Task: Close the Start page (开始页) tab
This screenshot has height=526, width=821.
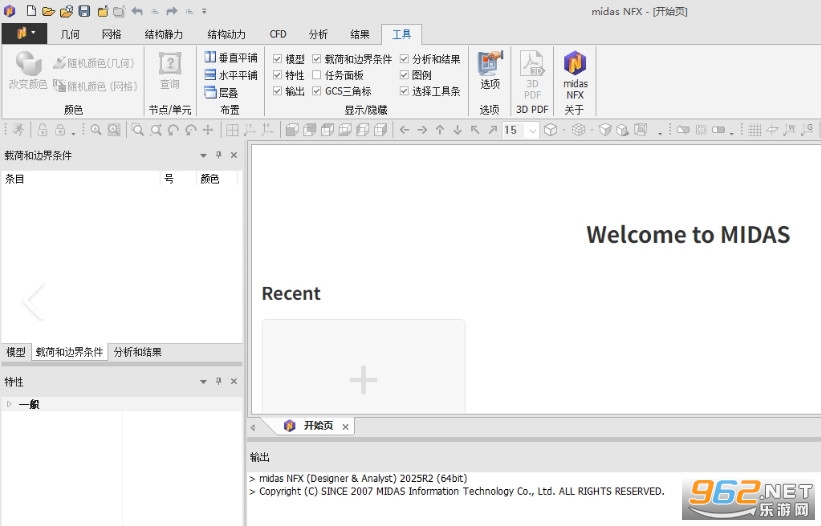Action: [x=346, y=427]
